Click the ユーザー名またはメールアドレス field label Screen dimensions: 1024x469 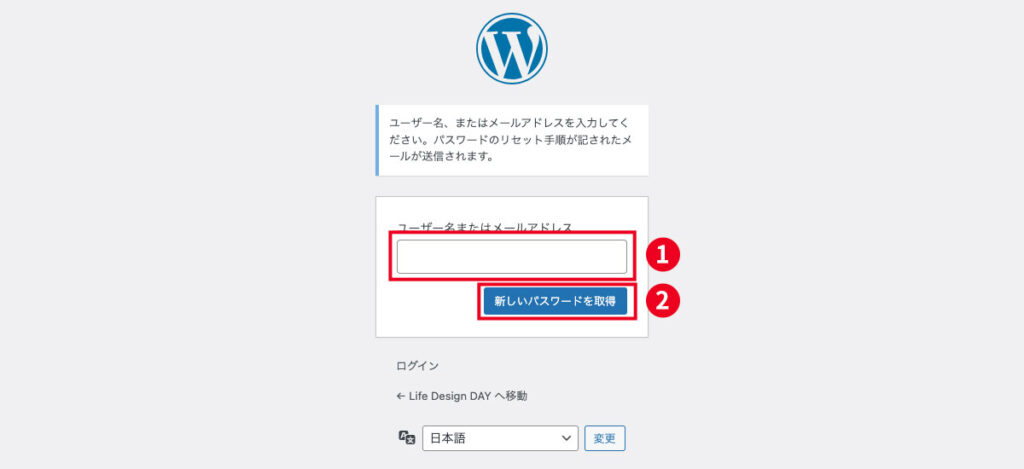coord(485,227)
